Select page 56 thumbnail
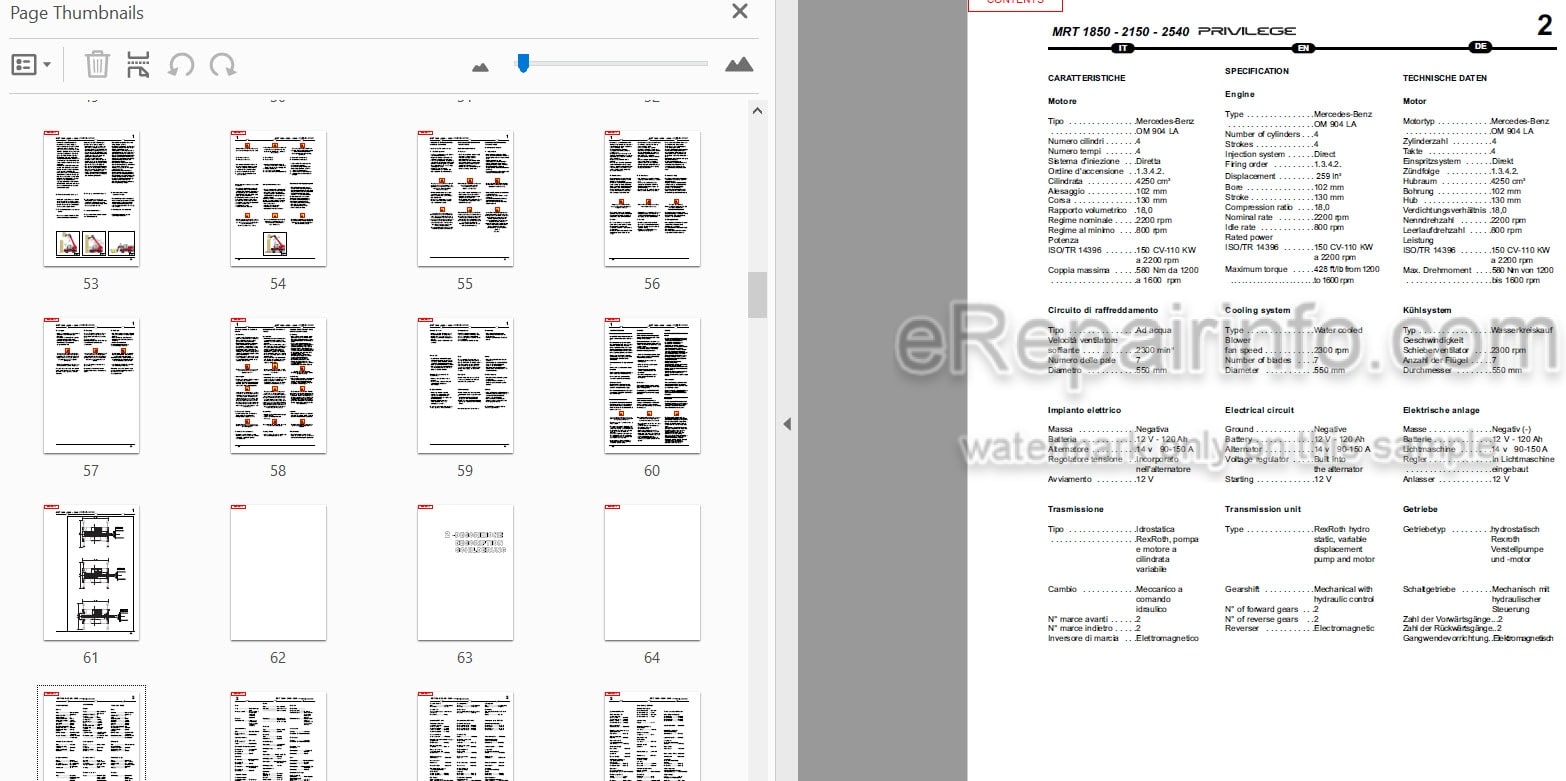The image size is (1566, 781). (652, 198)
